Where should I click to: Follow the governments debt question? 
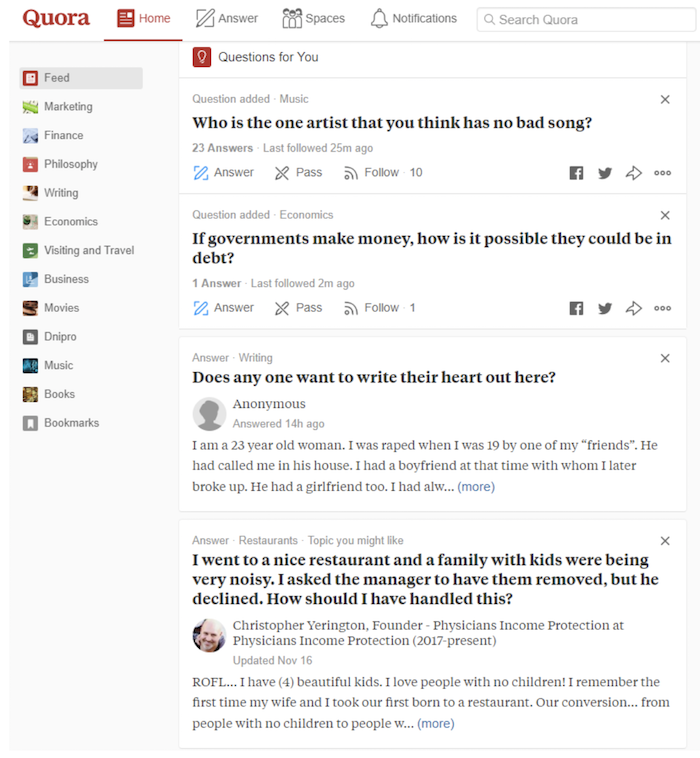pyautogui.click(x=379, y=308)
